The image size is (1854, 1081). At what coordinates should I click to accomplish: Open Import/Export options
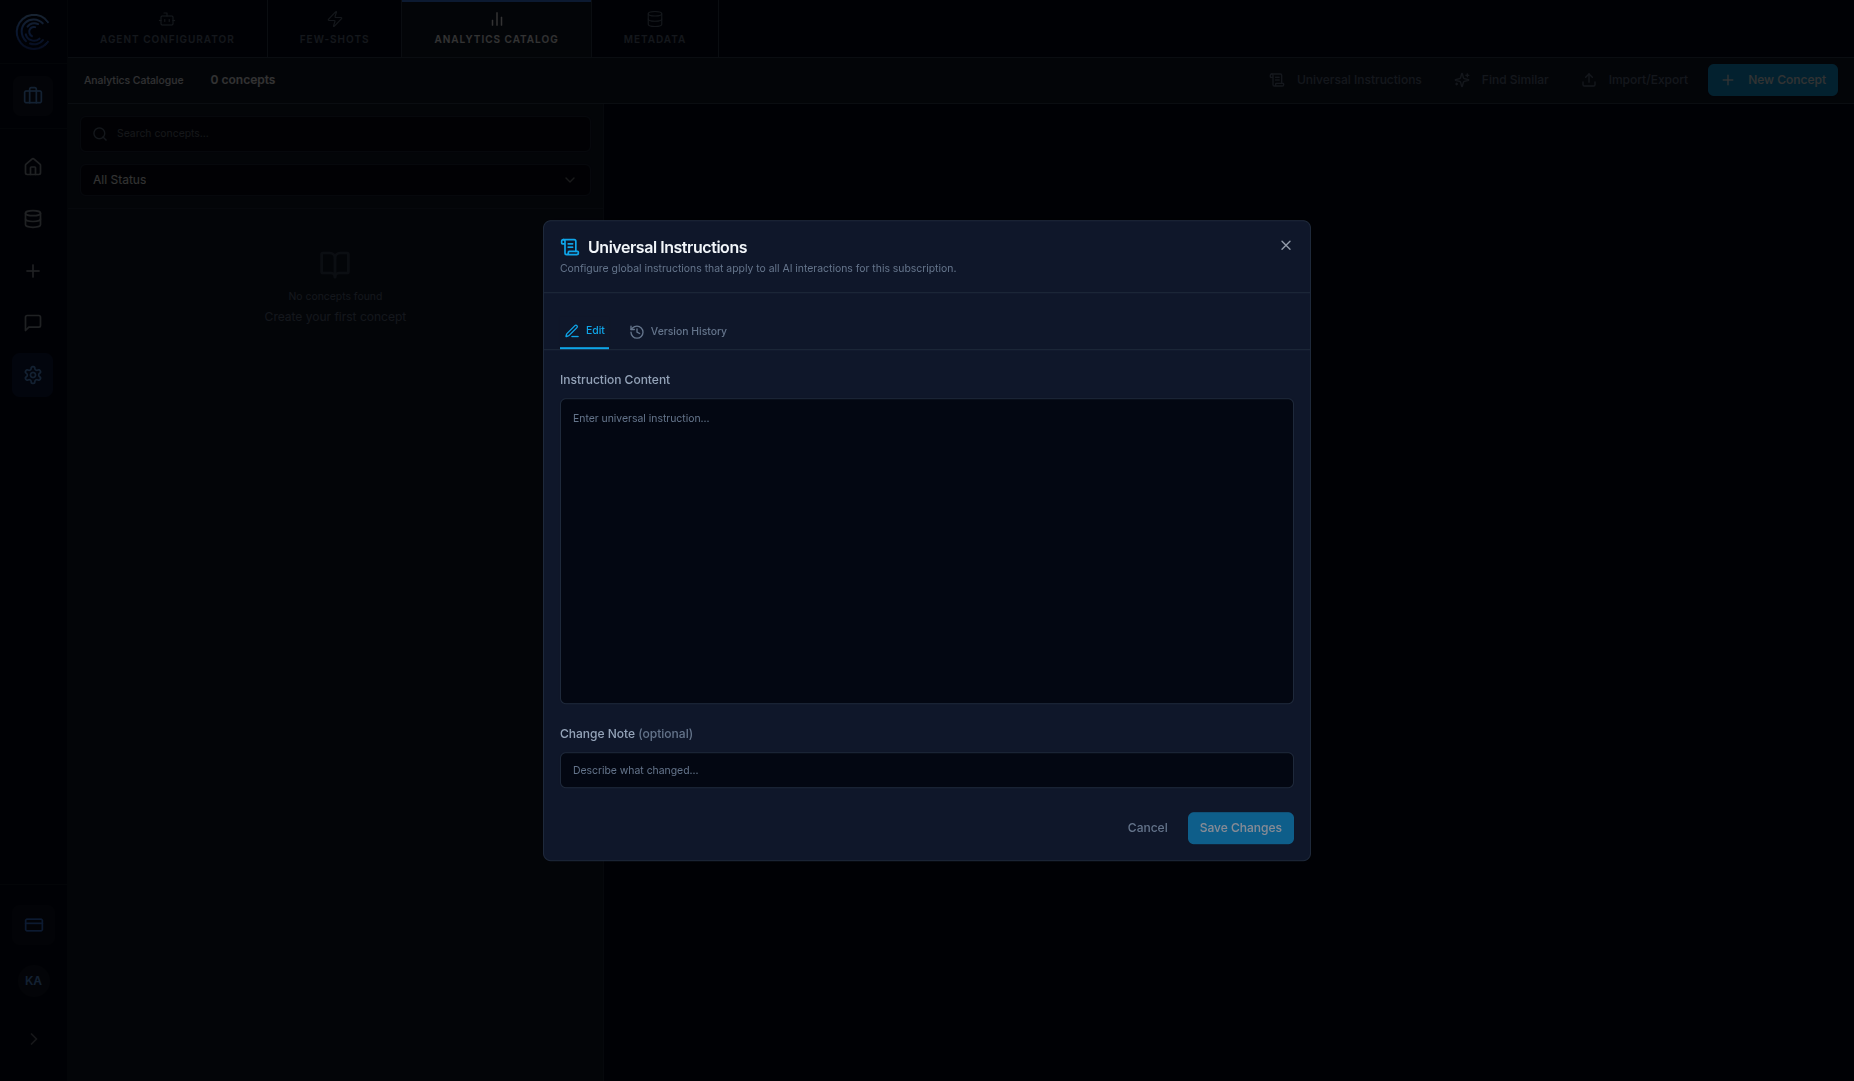[1634, 80]
